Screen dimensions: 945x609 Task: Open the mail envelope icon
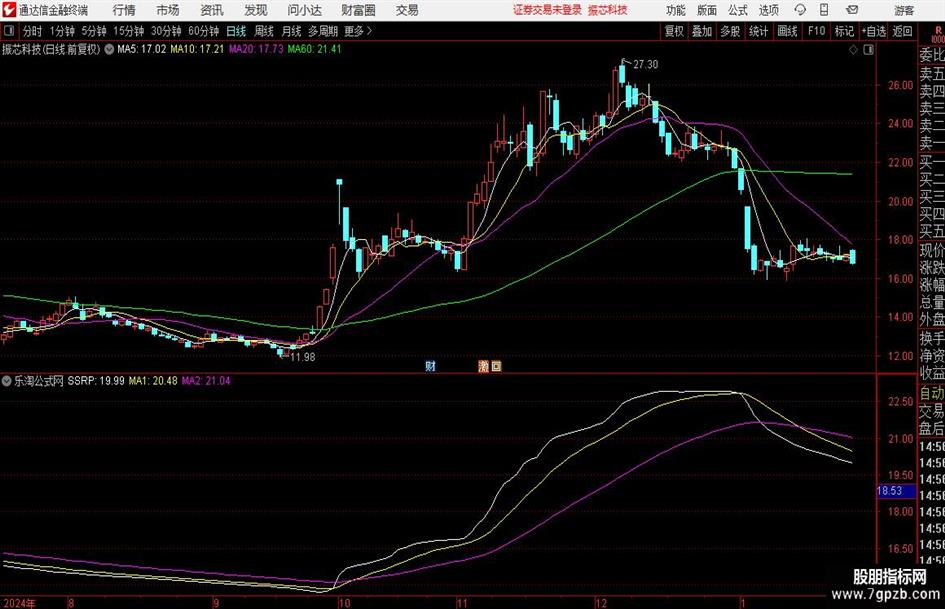pos(852,10)
